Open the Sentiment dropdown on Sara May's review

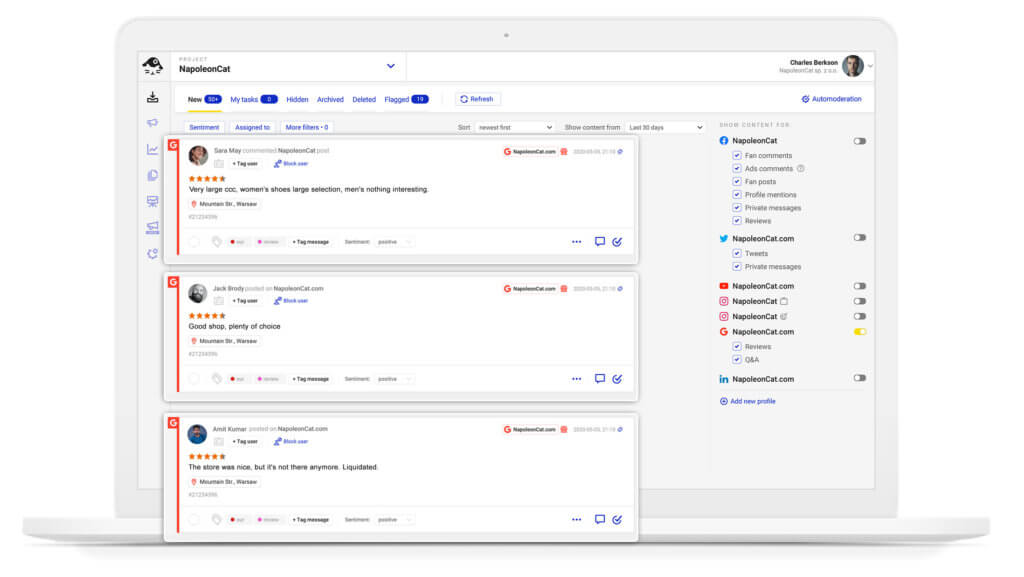[x=394, y=242]
